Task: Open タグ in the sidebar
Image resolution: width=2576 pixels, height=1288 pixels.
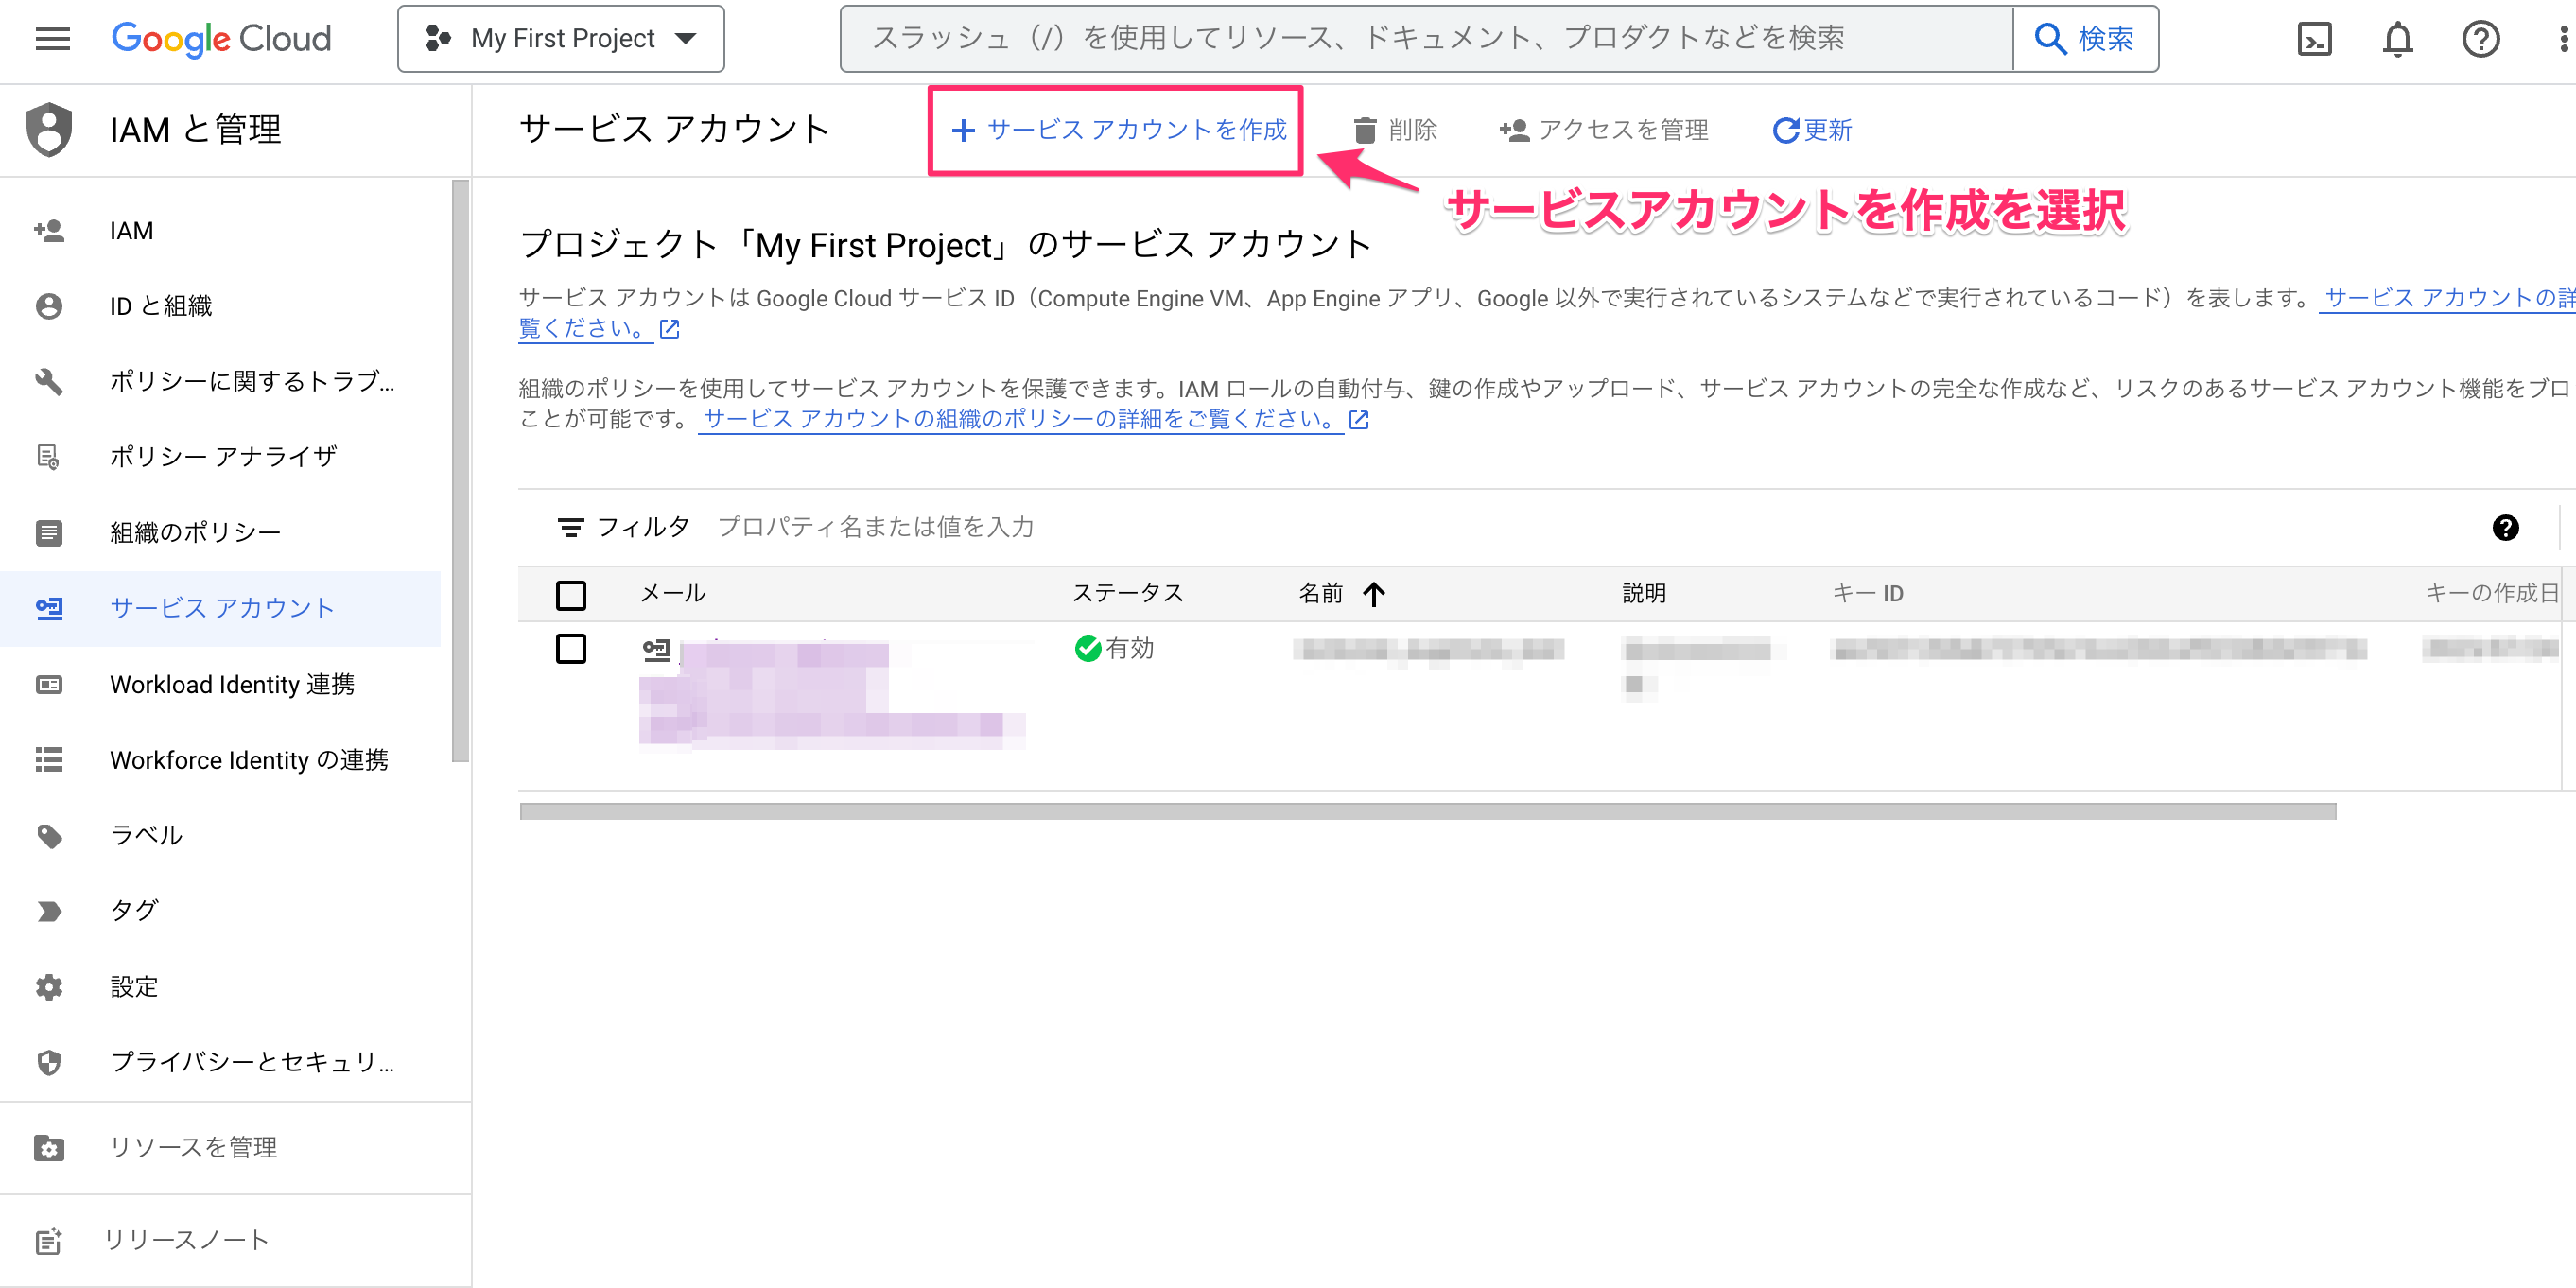Action: coord(220,911)
